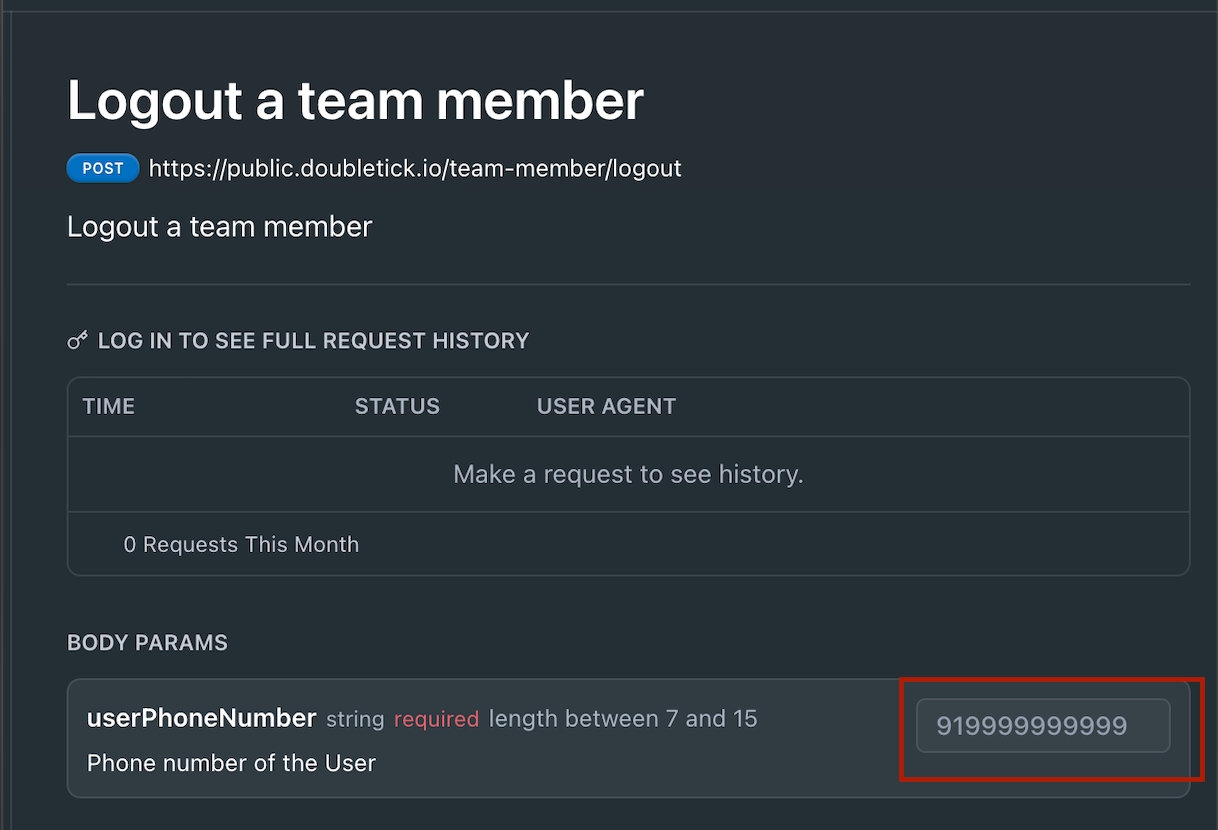Image resolution: width=1218 pixels, height=830 pixels.
Task: Click "Make a request to see history" message
Action: tap(628, 474)
